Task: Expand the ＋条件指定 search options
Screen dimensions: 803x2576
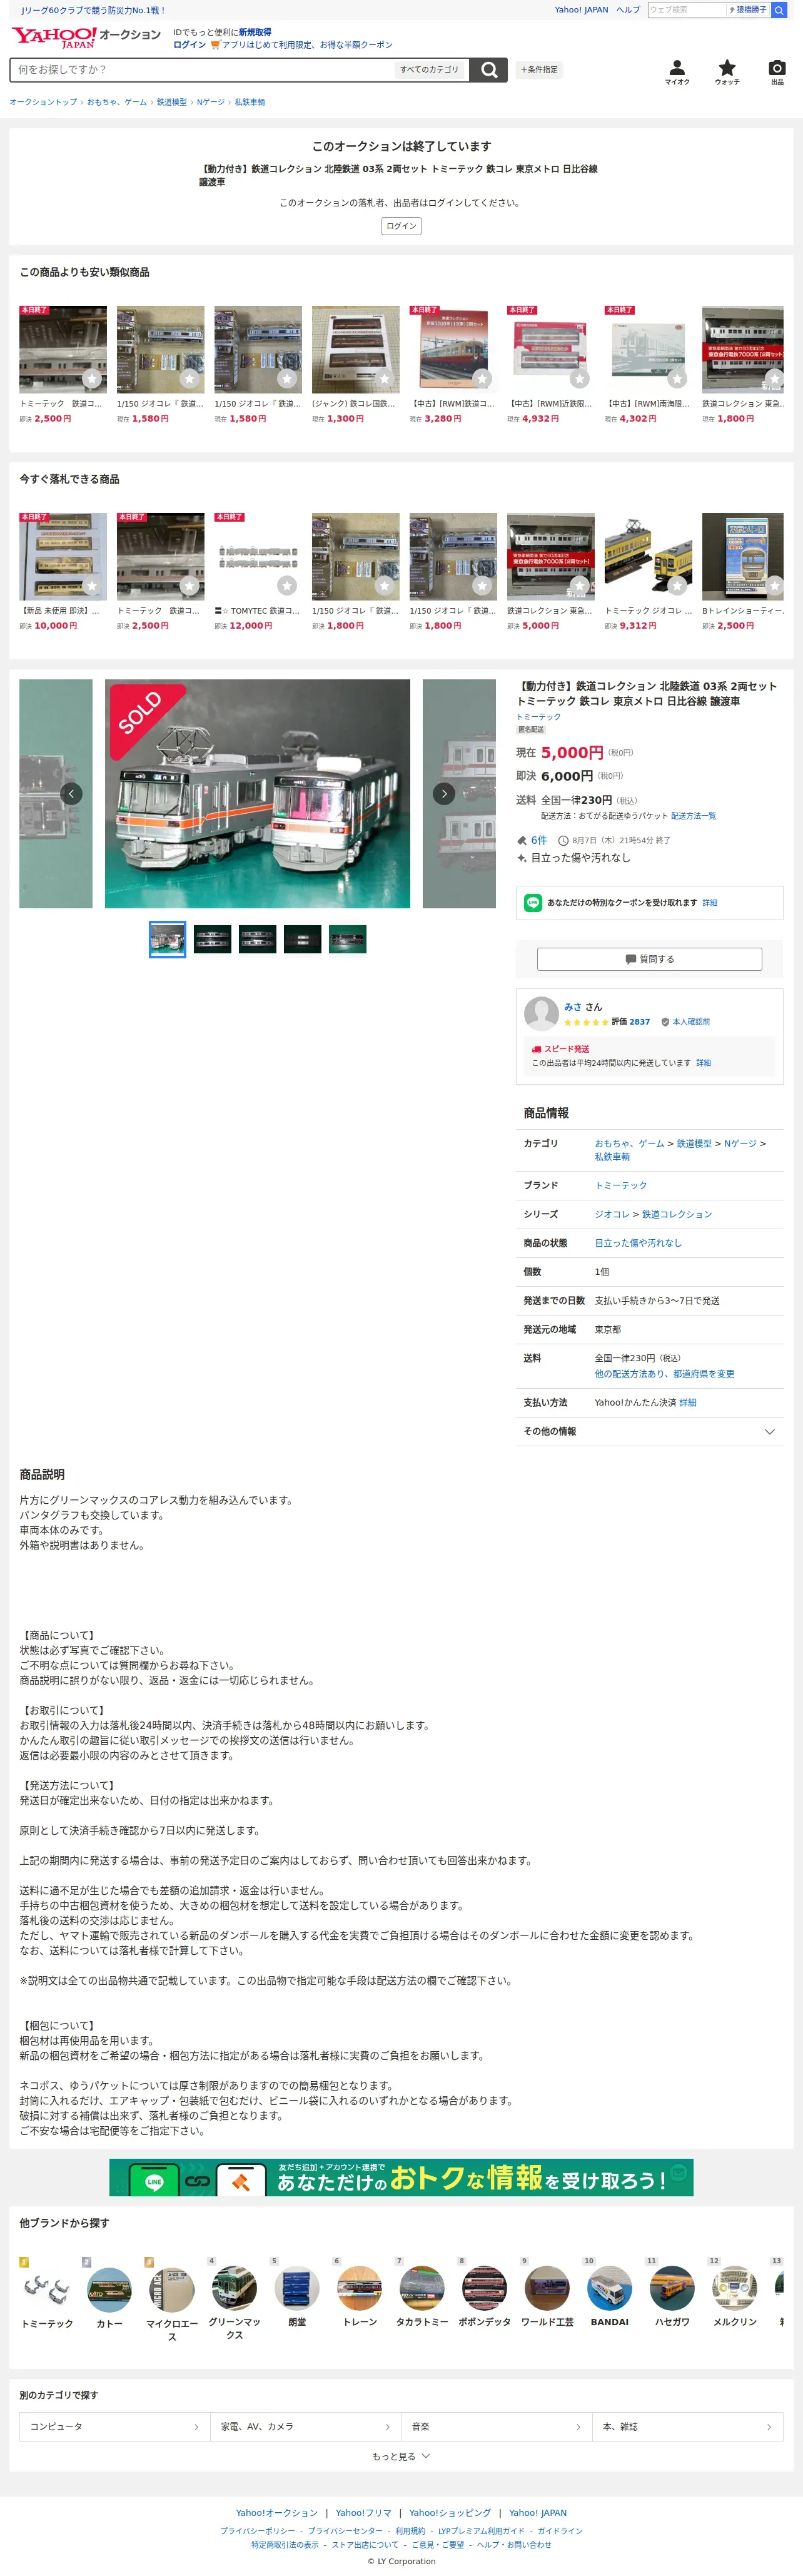Action: tap(539, 70)
